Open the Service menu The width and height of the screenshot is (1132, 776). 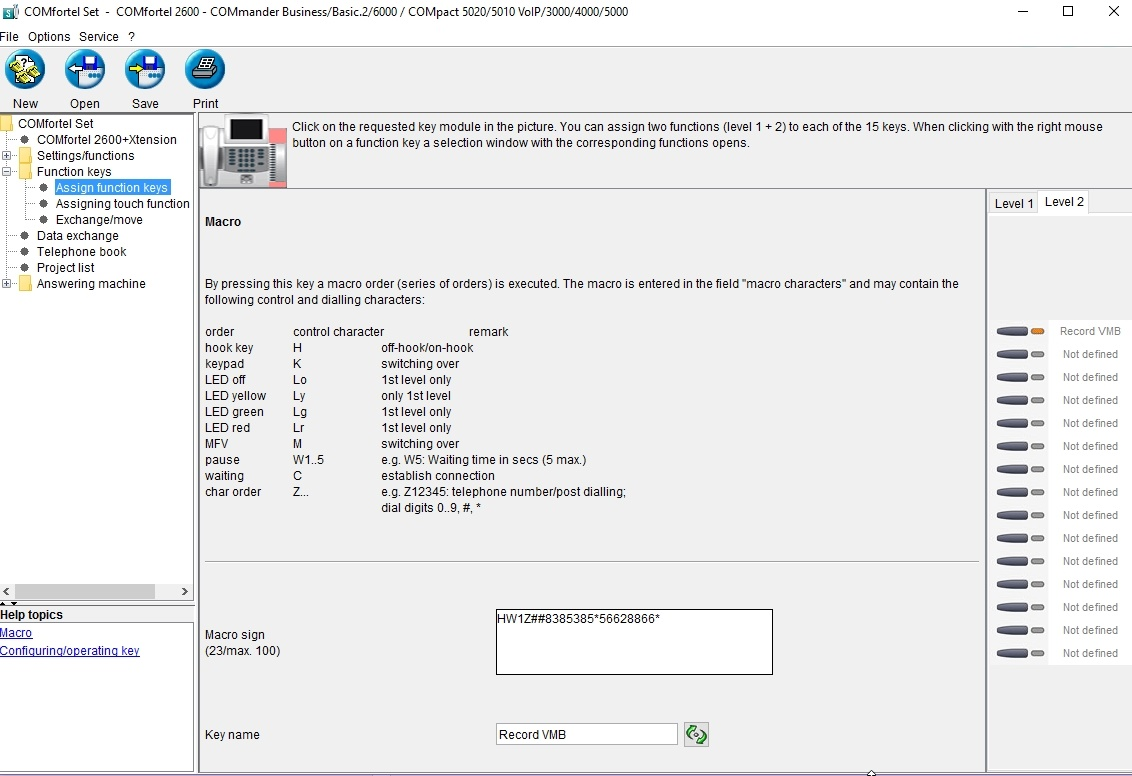[x=99, y=37]
